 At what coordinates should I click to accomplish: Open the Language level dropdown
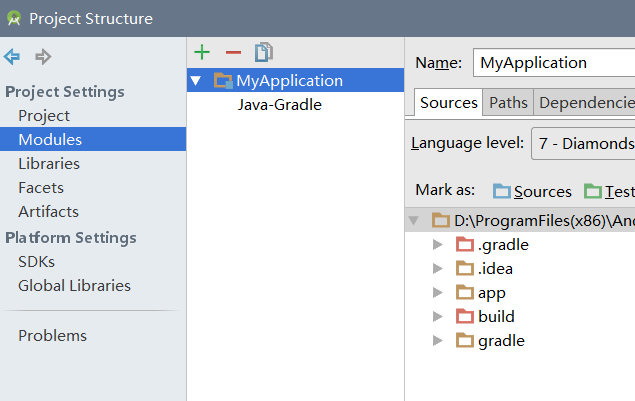point(583,143)
